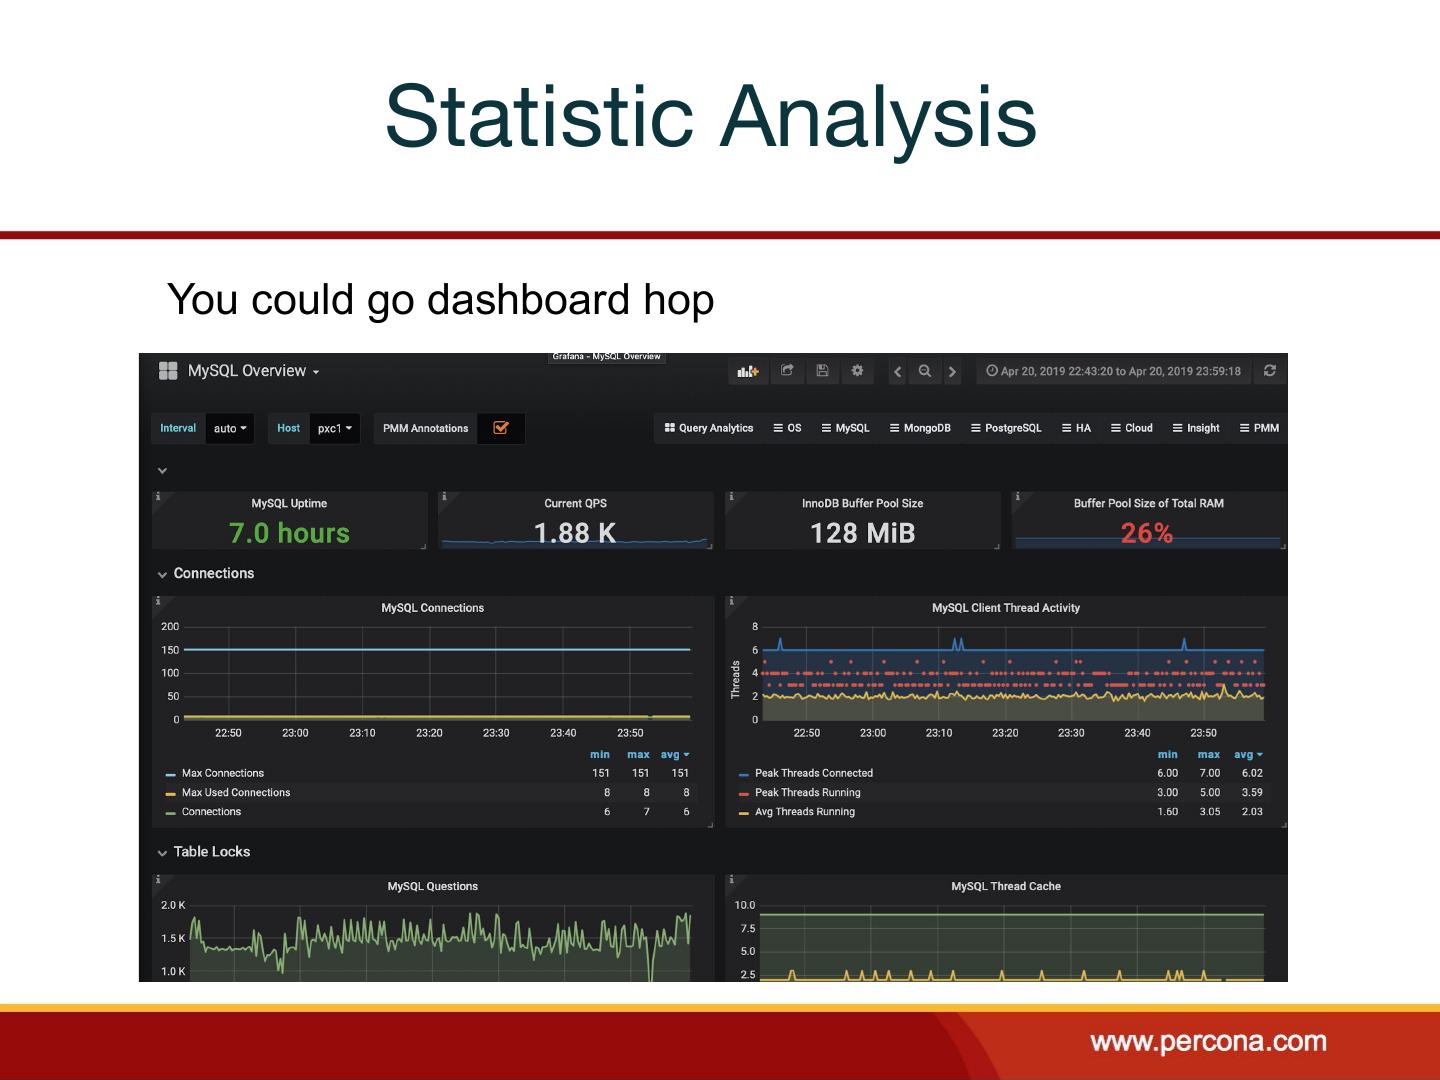Open info icon on InnoDB Buffer Pool Size panel
Screen dimensions: 1440x1080
click(x=731, y=496)
